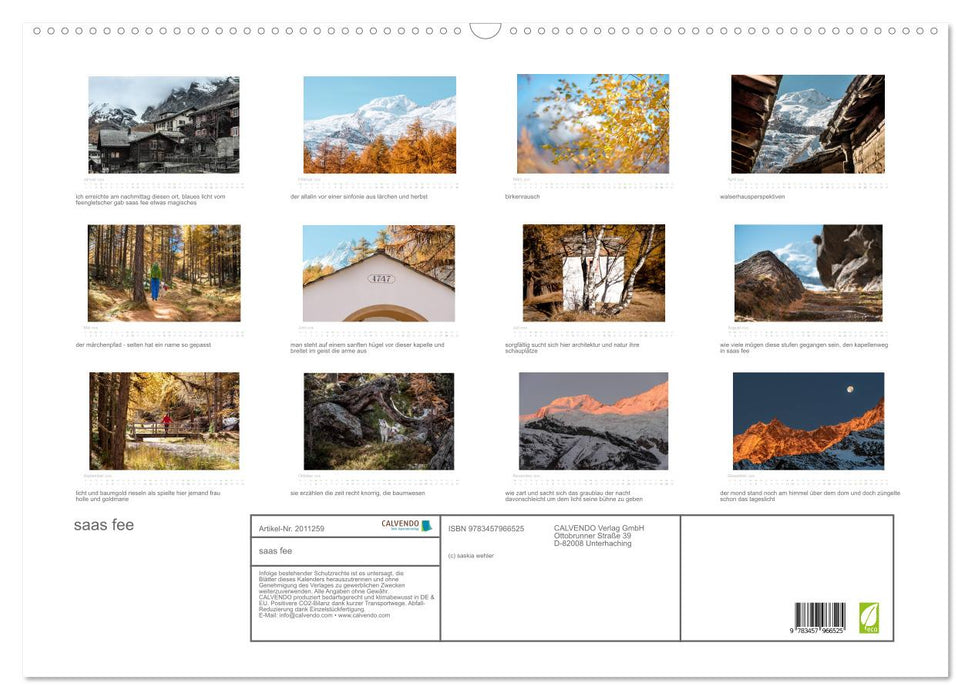The height and width of the screenshot is (700, 971).
Task: Select the moonrise over peaks image
Action: [x=808, y=420]
